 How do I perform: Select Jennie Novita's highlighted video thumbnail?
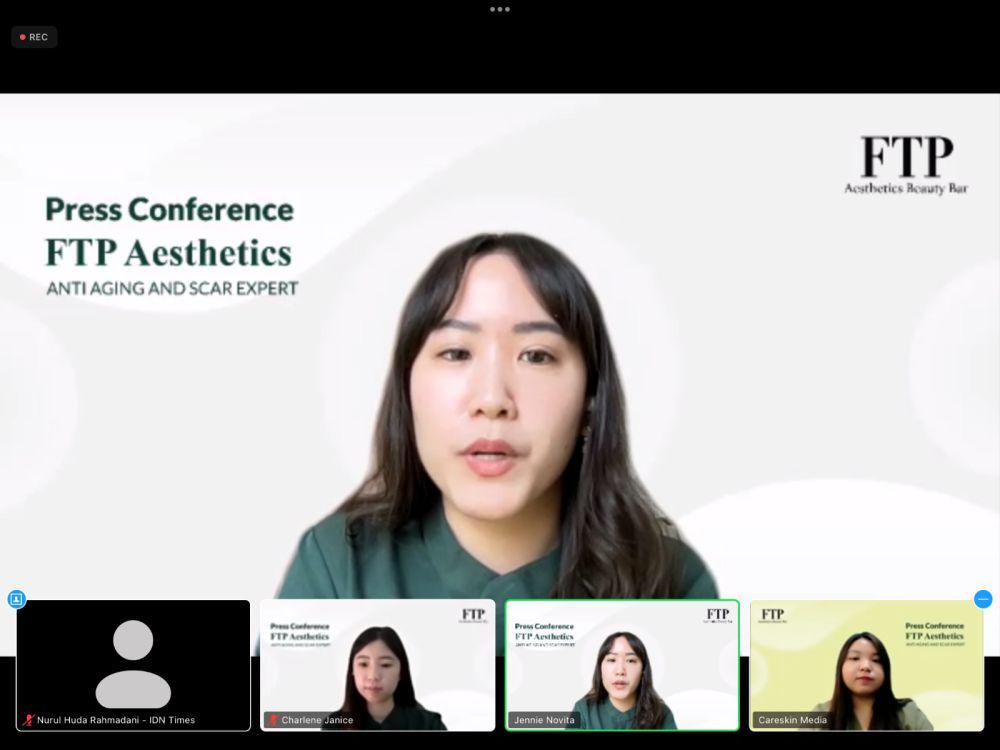(x=622, y=665)
